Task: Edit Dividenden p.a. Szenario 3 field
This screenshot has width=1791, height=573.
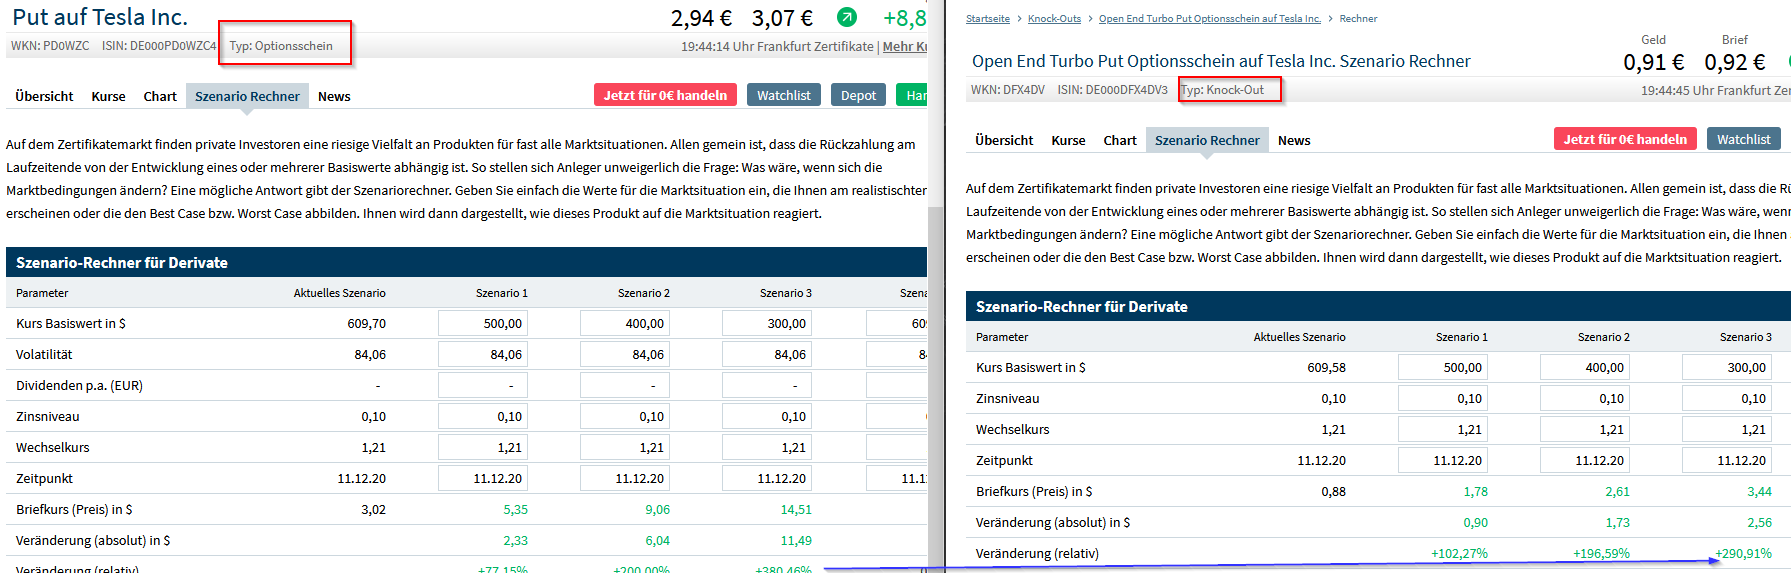Action: pyautogui.click(x=766, y=385)
